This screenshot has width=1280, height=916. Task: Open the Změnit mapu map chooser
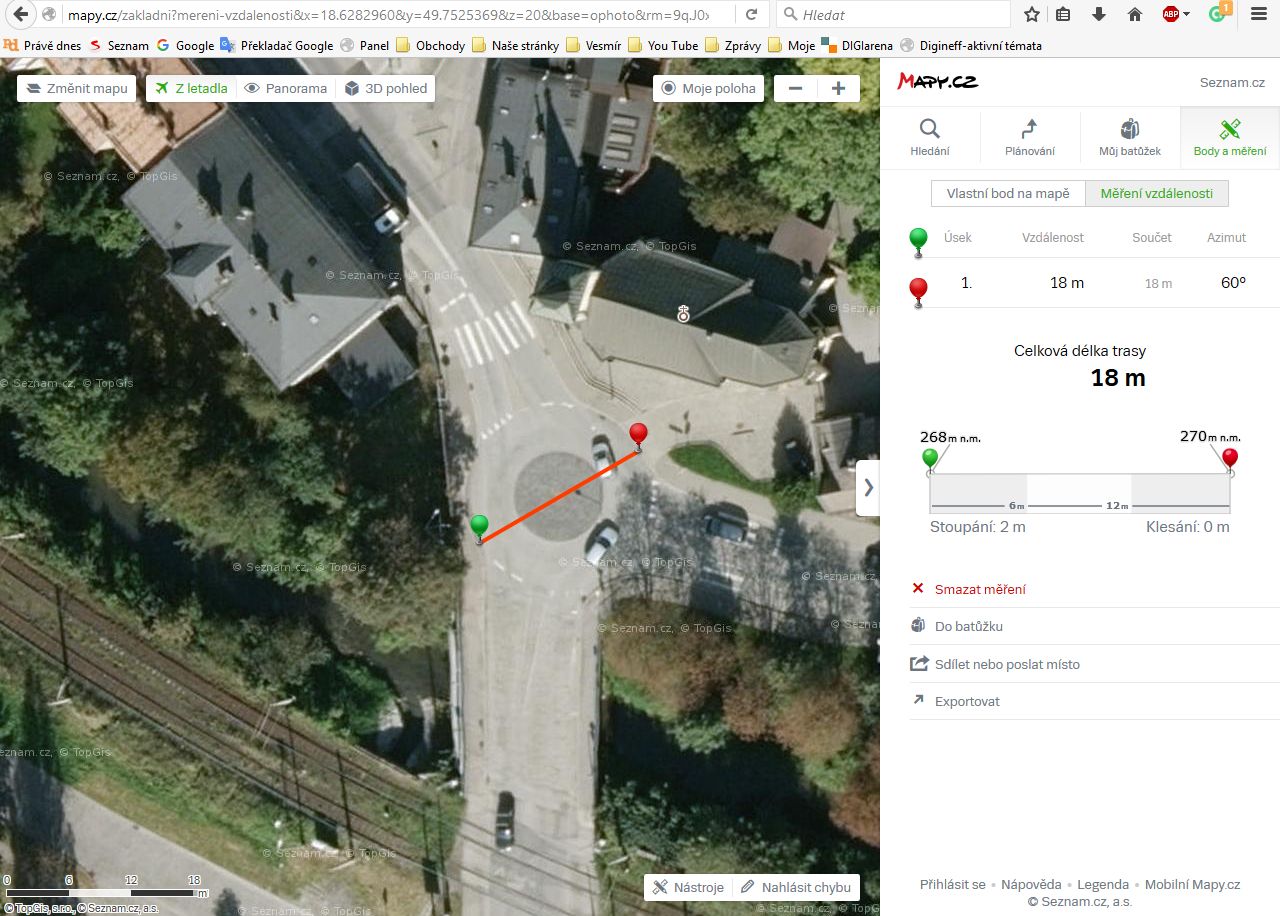[77, 88]
